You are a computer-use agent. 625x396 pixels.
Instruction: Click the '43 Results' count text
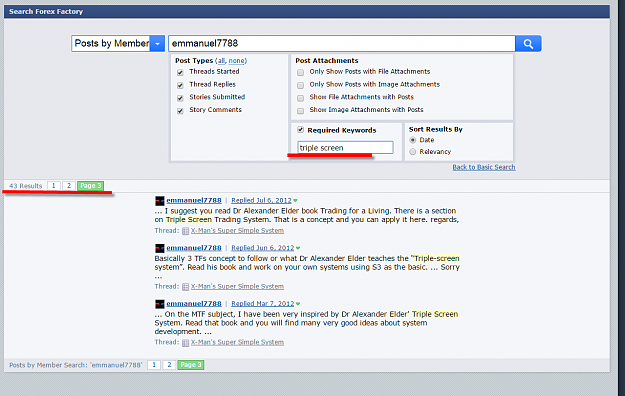pyautogui.click(x=26, y=186)
